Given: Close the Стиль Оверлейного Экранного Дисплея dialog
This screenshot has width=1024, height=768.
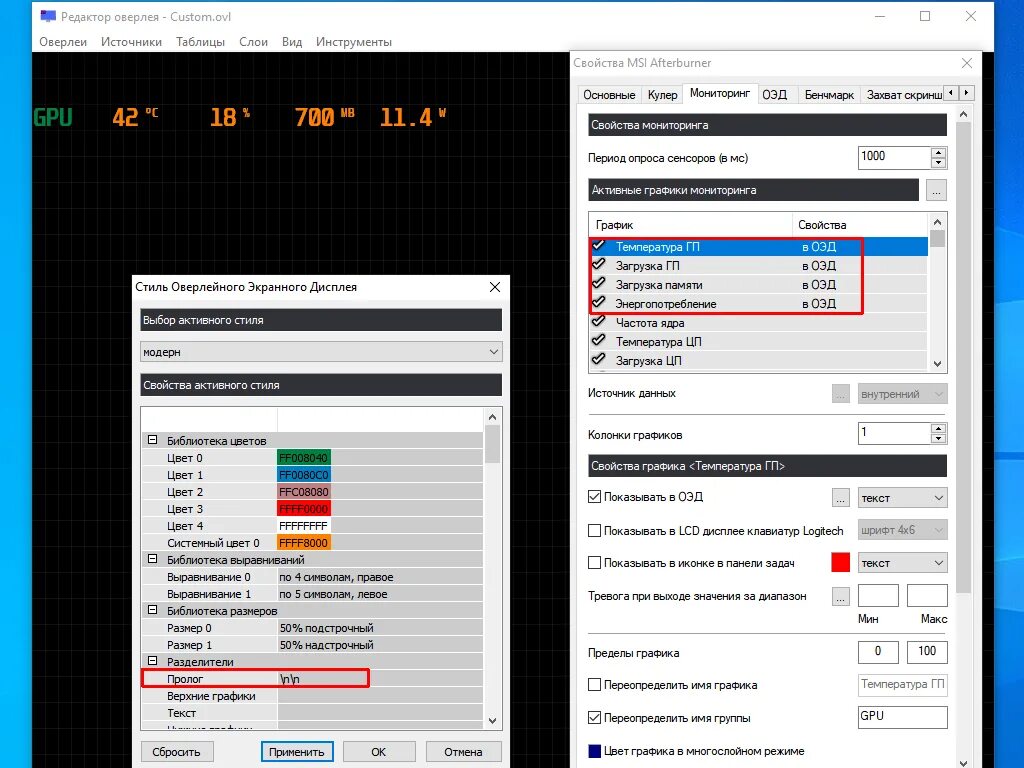Looking at the screenshot, I should point(495,287).
